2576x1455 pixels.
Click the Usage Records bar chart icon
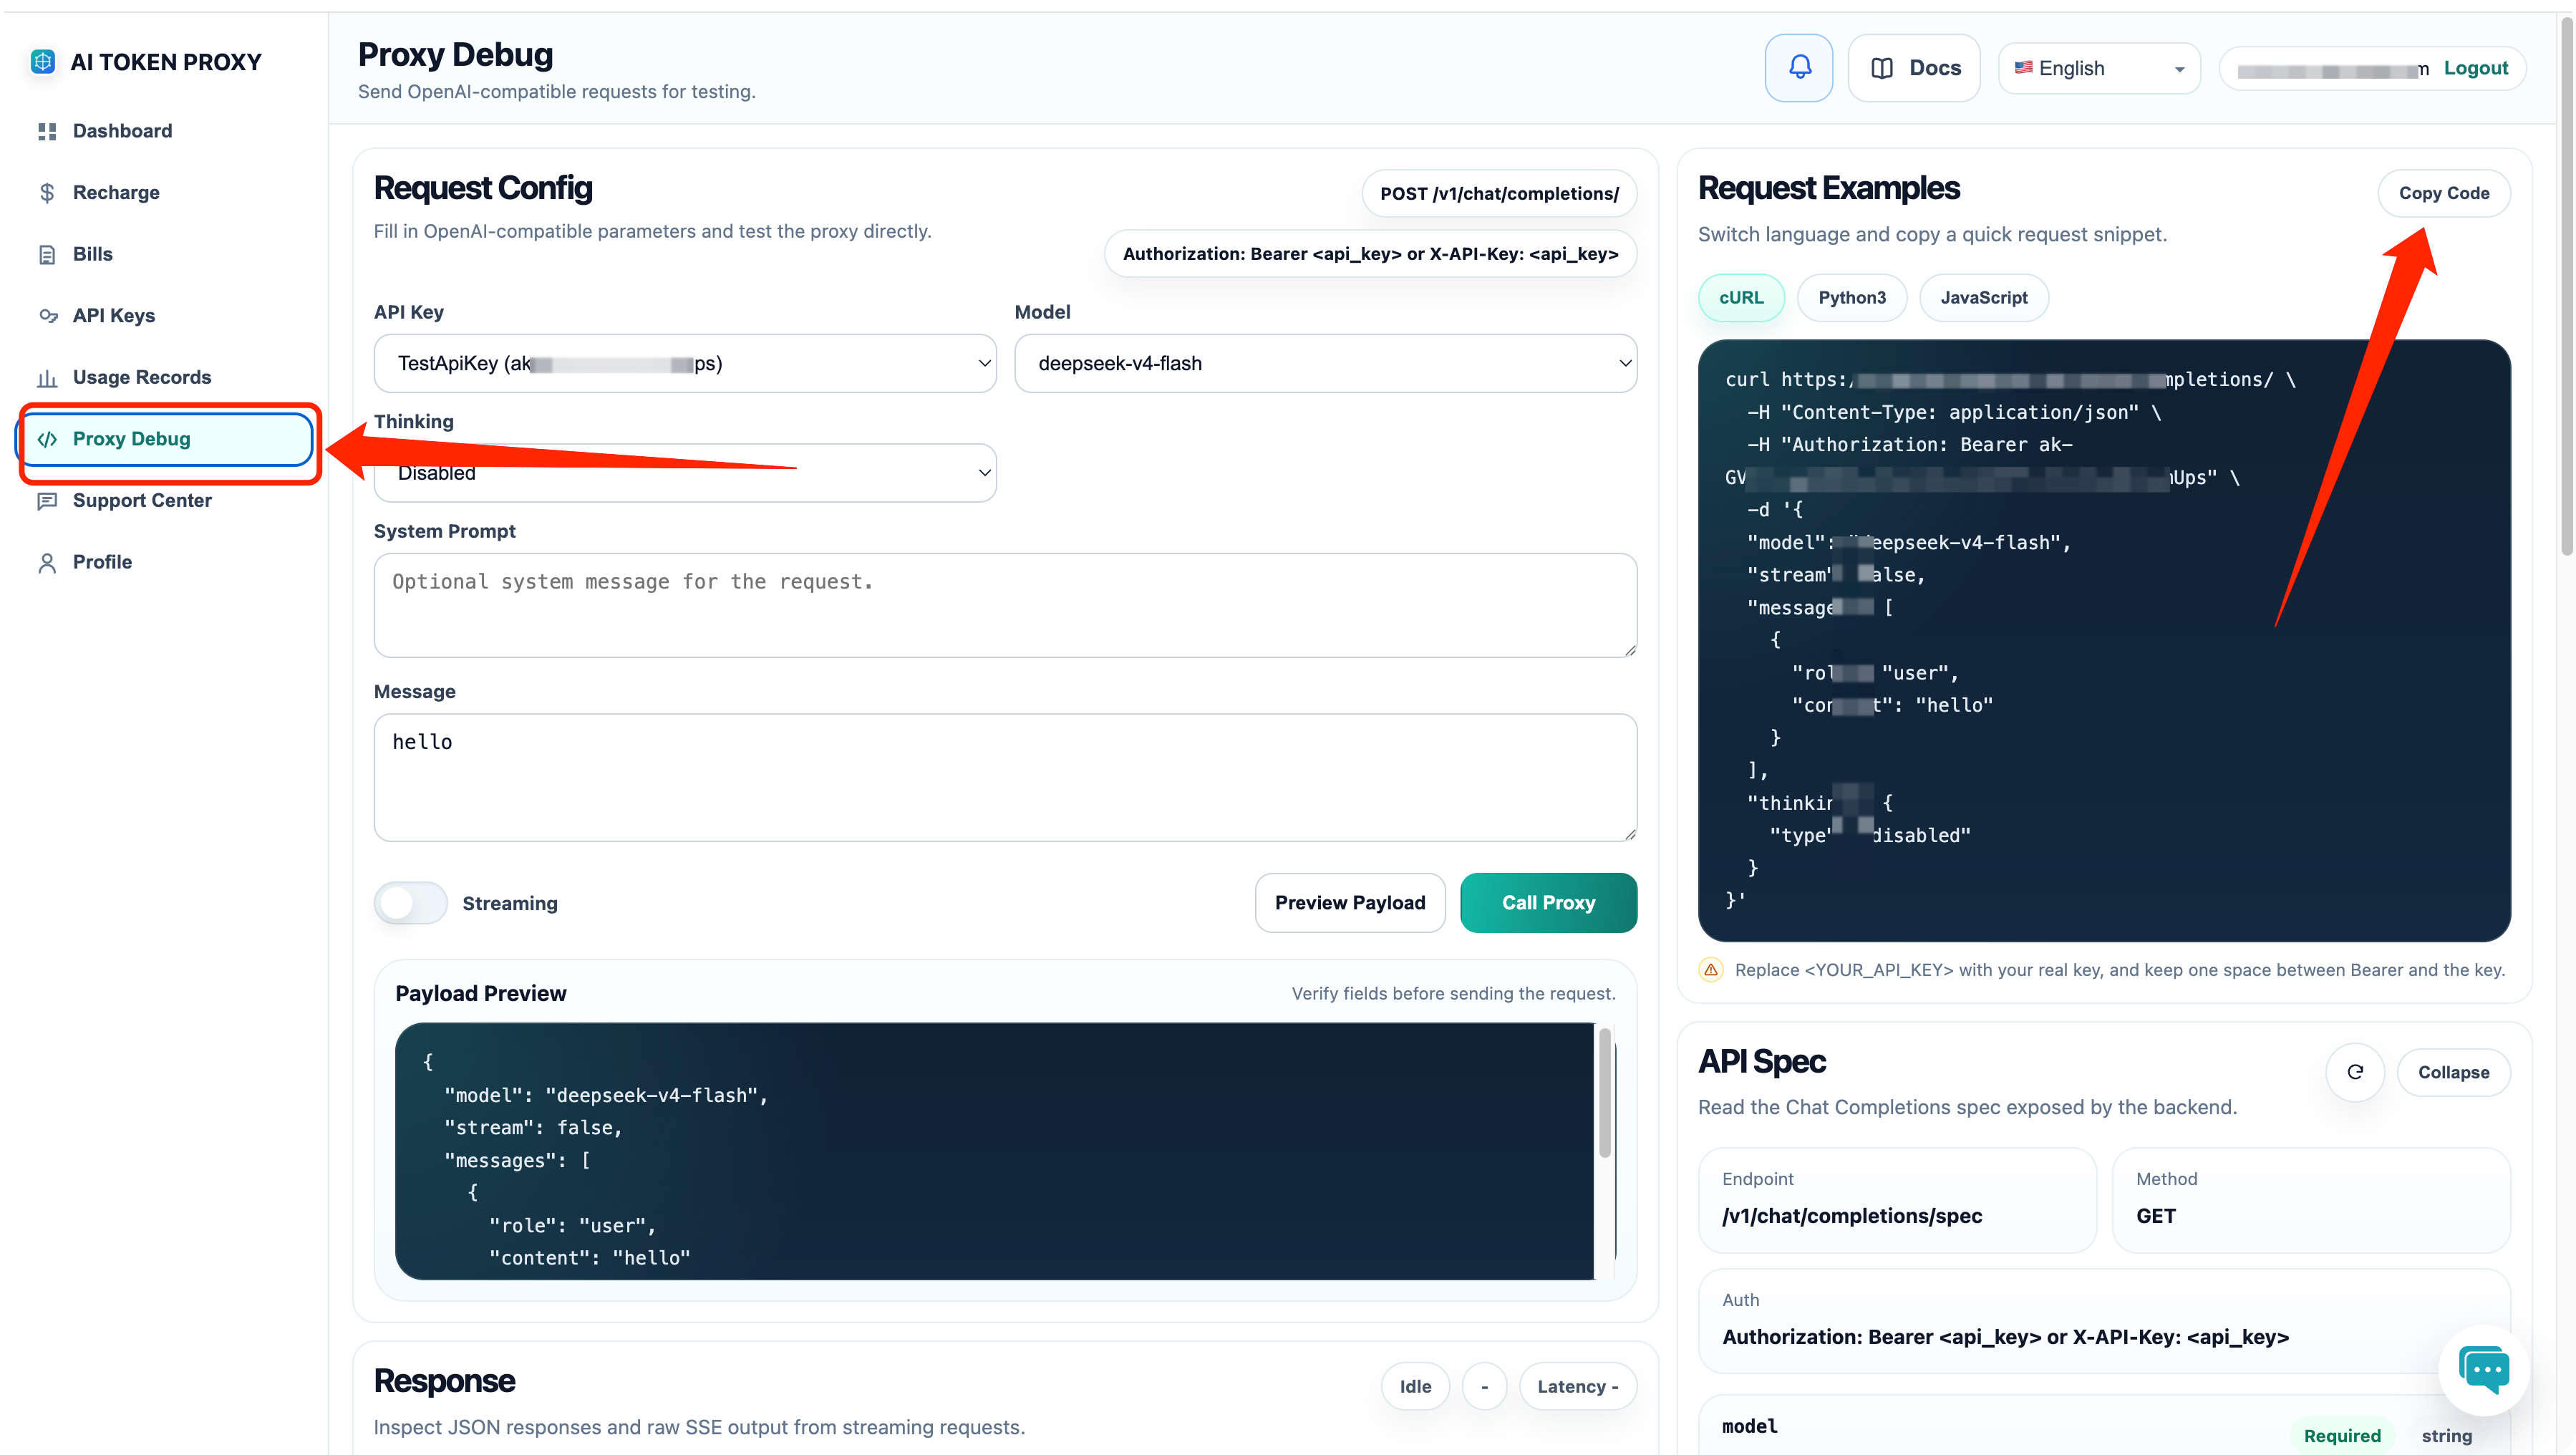coord(47,377)
